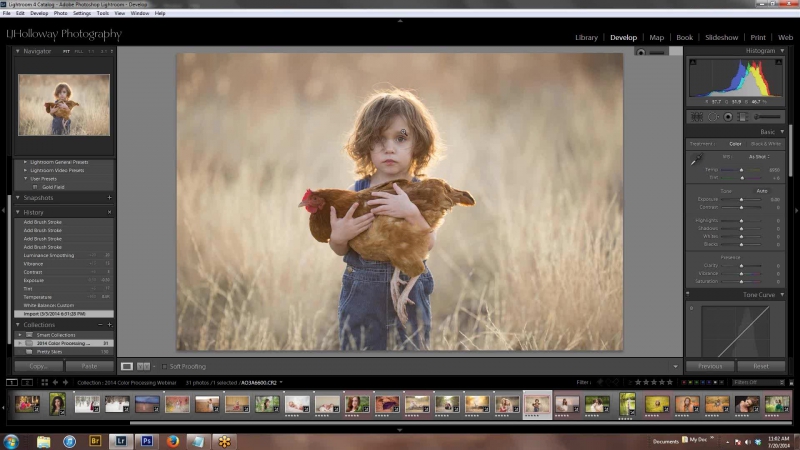Open Grid view from filmstrip icon
Viewport: 800px width, 450px height.
click(x=44, y=382)
